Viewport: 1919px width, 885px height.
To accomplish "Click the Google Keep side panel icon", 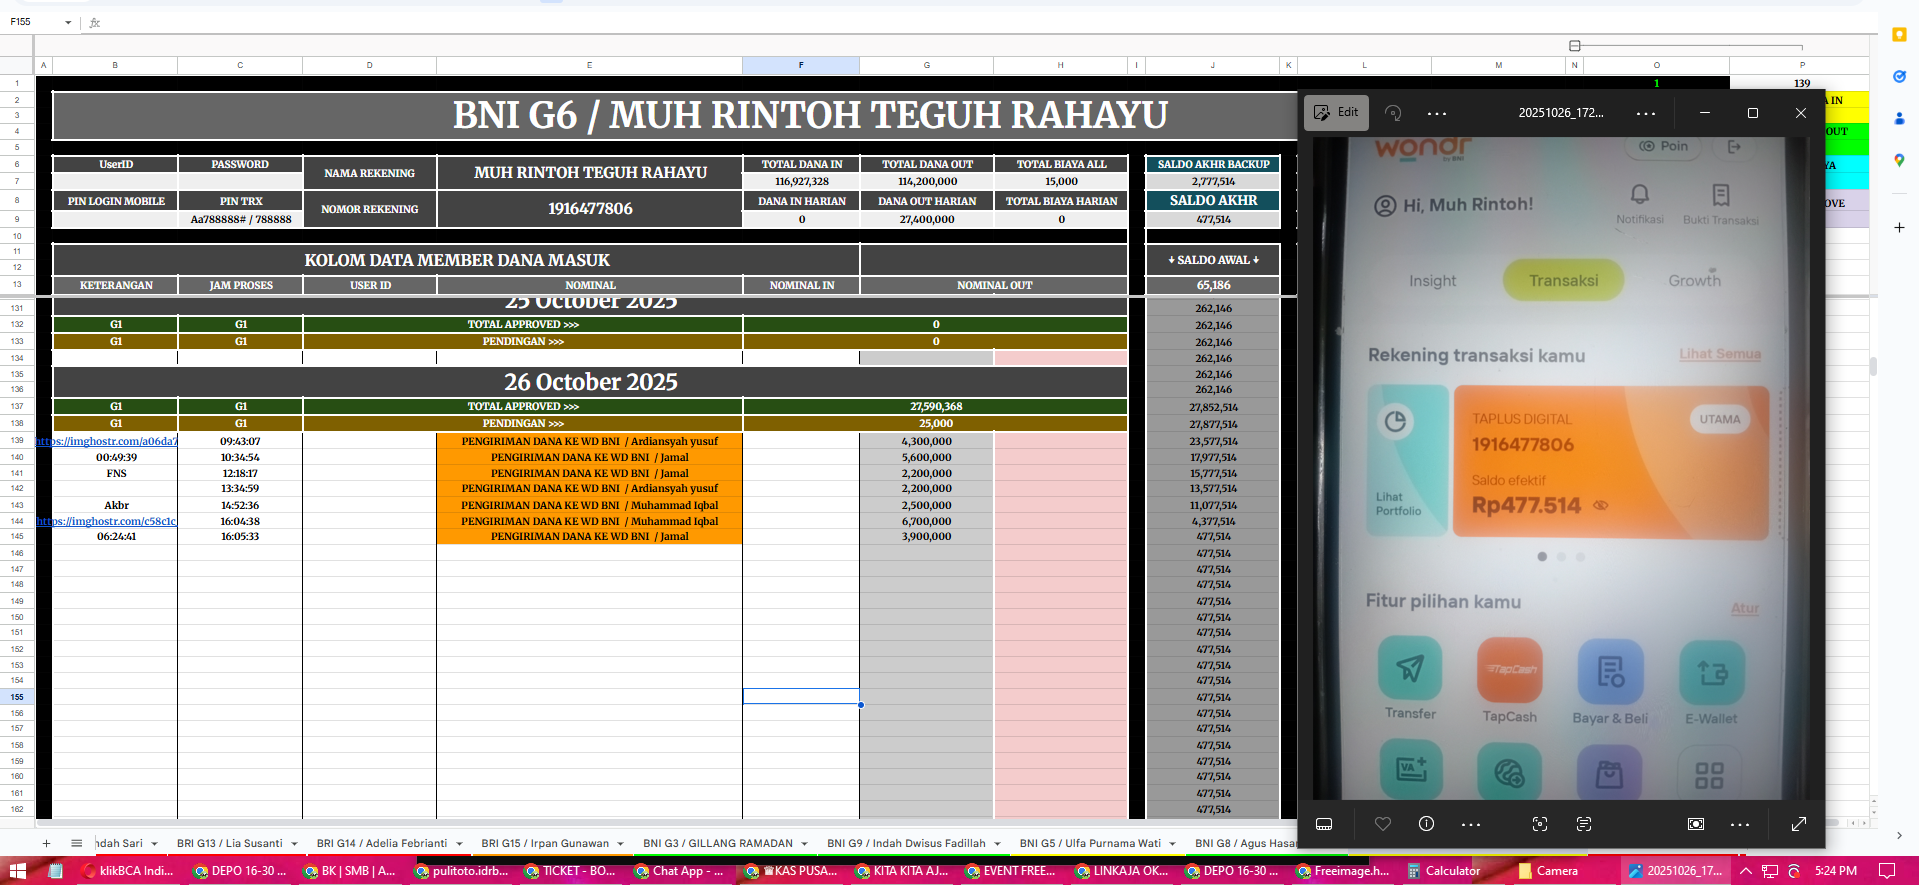I will (x=1899, y=34).
